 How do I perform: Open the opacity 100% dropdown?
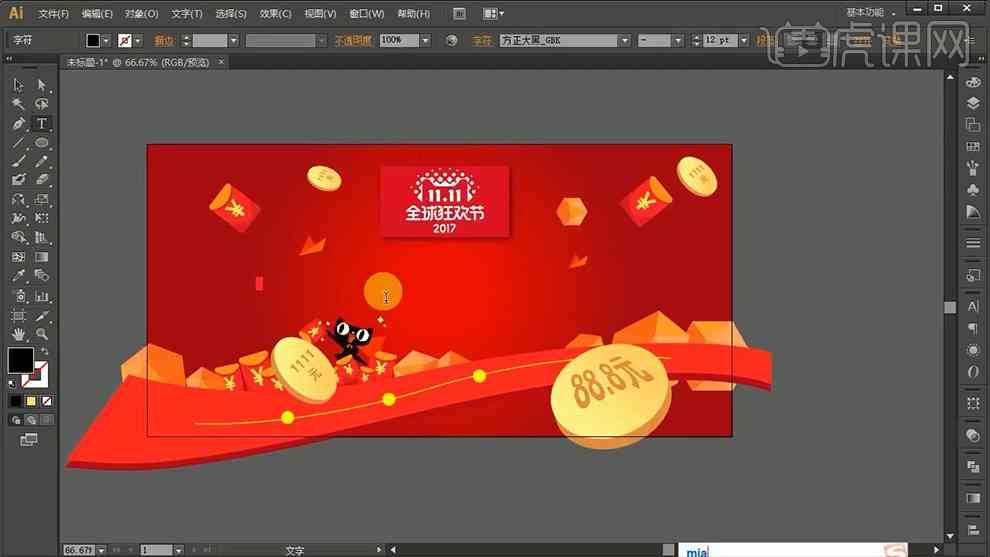(x=426, y=40)
